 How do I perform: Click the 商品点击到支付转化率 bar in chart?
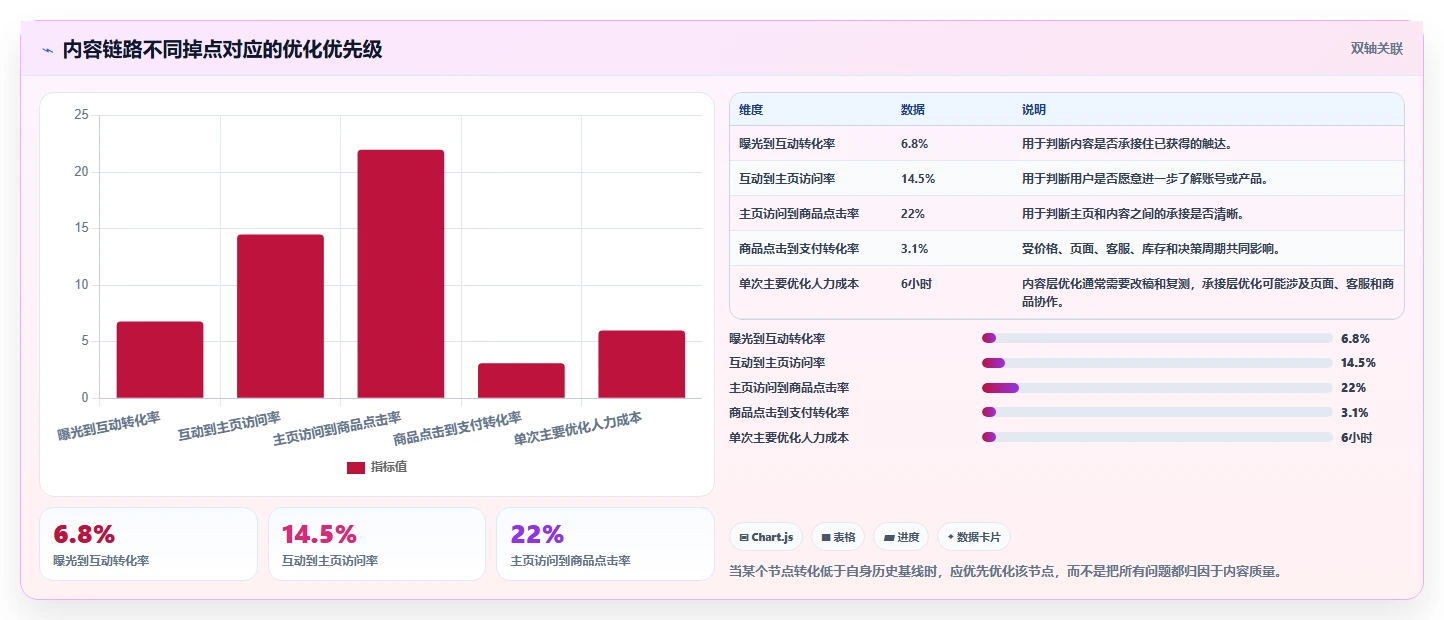[521, 381]
